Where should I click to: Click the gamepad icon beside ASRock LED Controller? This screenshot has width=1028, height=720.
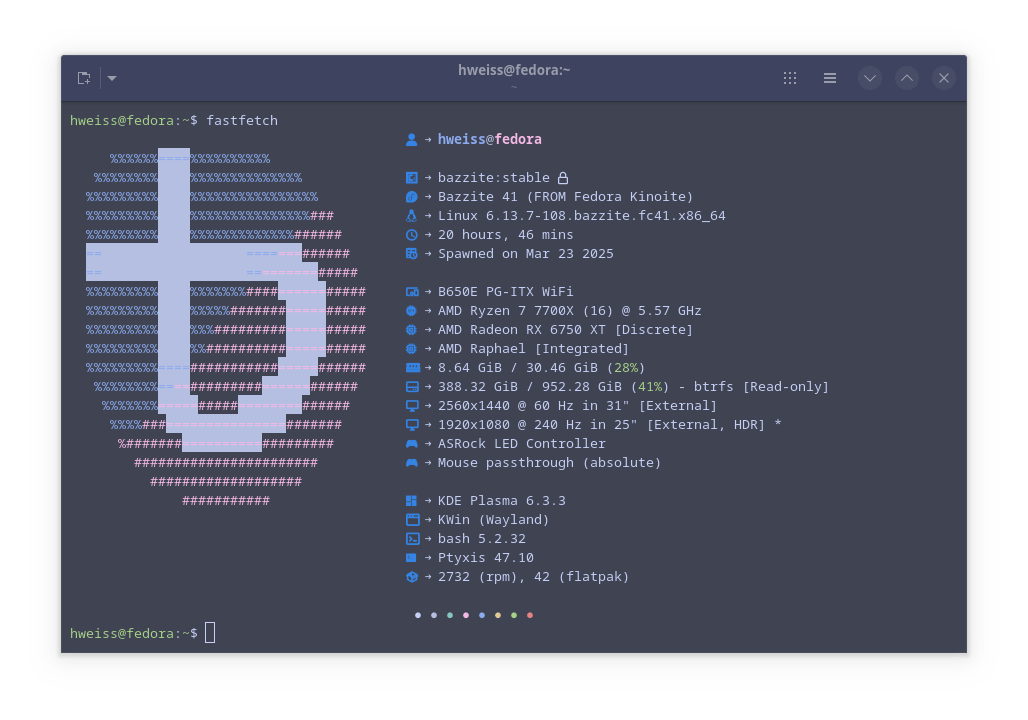(x=412, y=444)
